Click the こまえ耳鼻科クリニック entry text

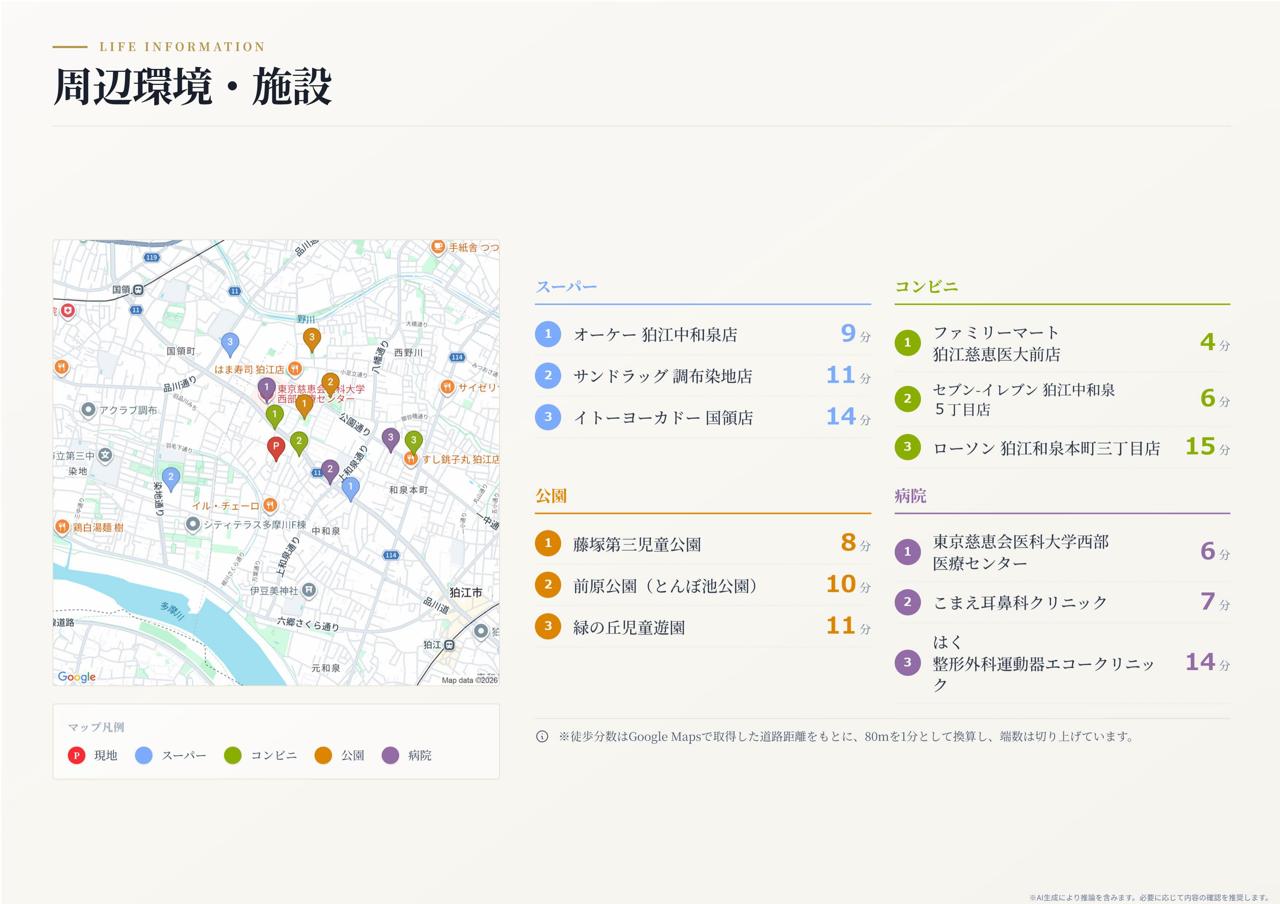coord(1020,603)
